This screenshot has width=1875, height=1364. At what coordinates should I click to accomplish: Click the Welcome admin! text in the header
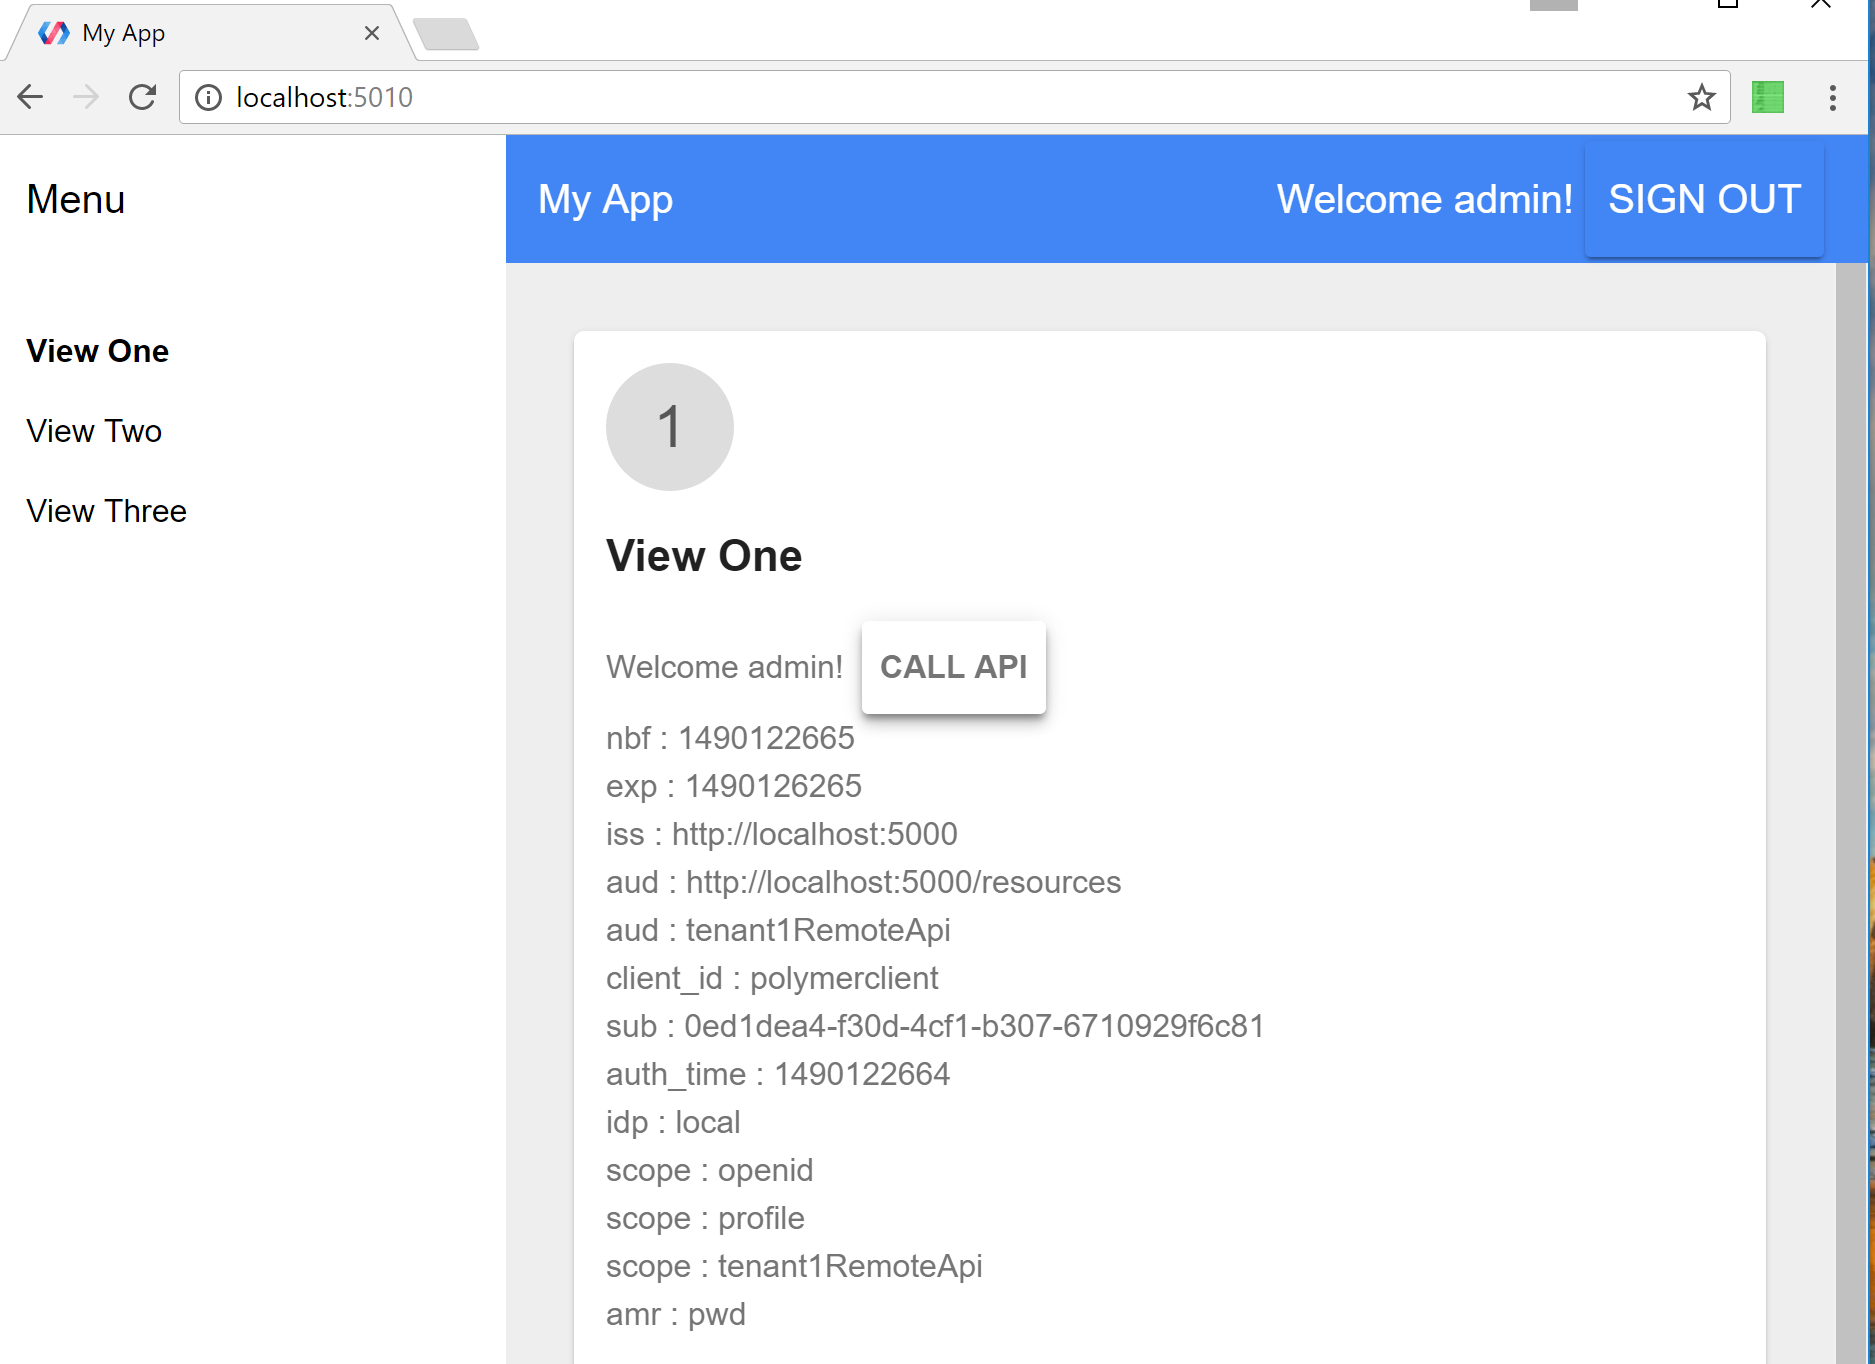[x=1425, y=199]
